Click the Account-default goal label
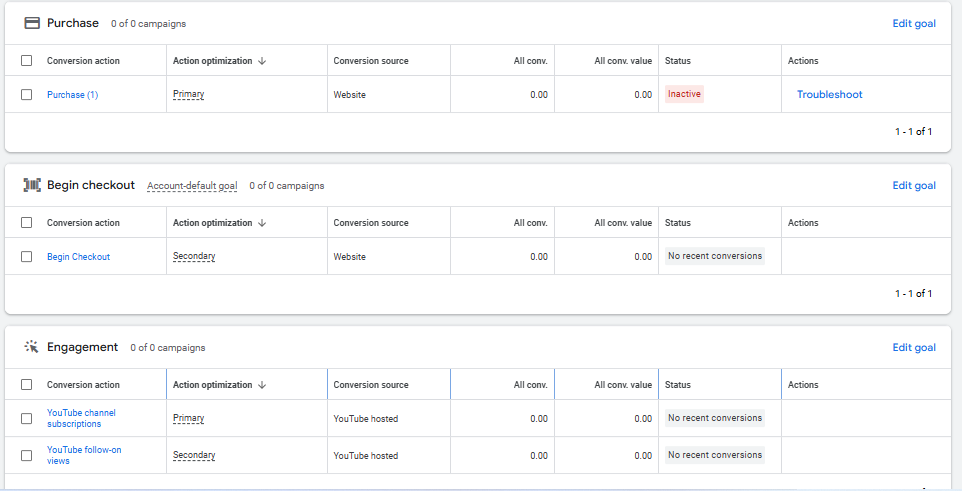The image size is (962, 491). 192,186
